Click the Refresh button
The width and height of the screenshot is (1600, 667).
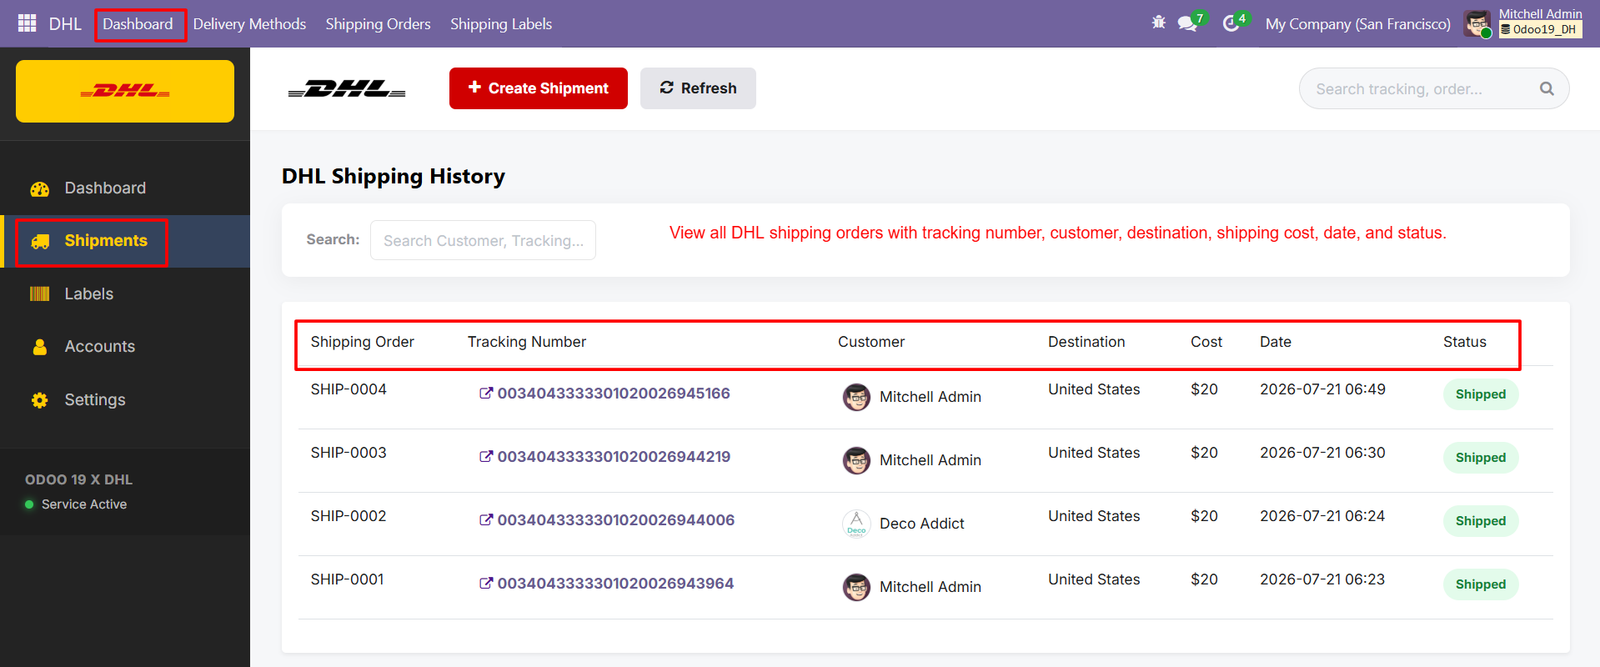coord(698,88)
